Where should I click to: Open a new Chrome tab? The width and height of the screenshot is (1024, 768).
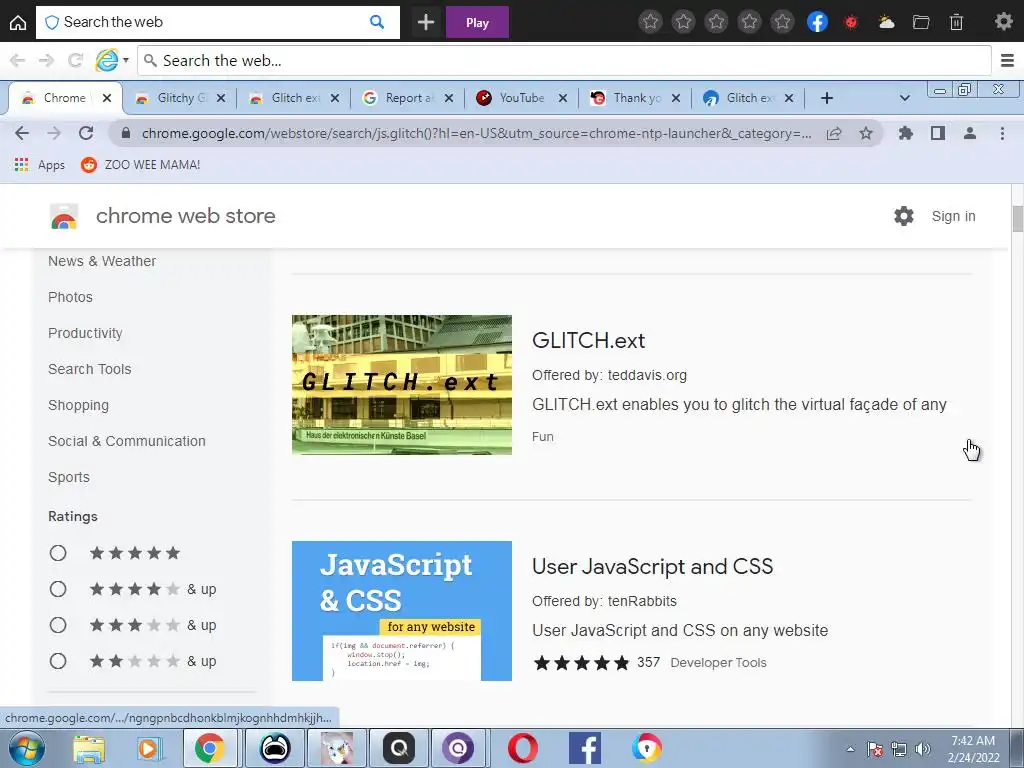coord(827,98)
